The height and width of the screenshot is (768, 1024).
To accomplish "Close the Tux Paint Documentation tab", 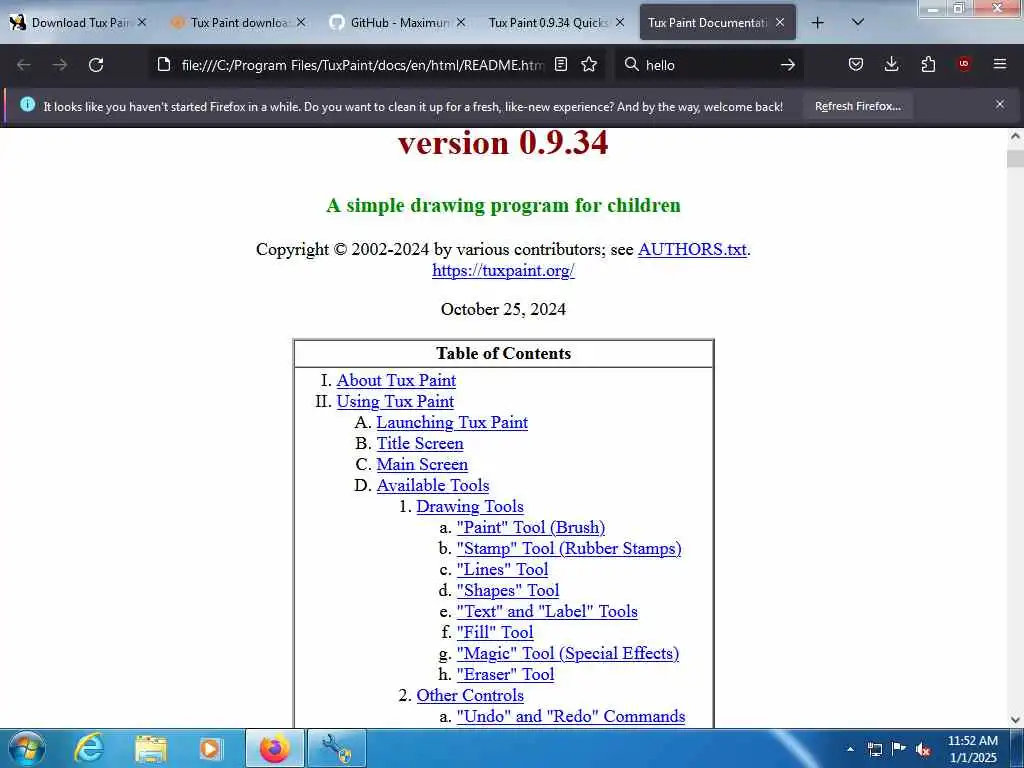I will pos(780,22).
